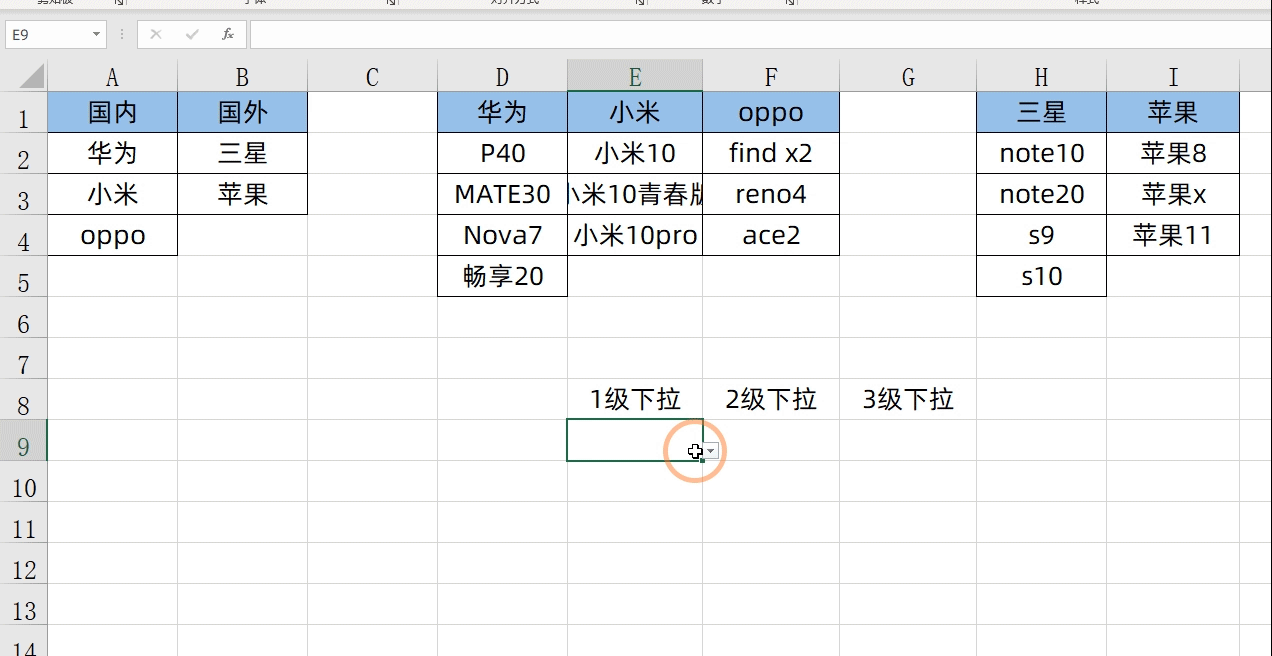Screen dimensions: 1272x656
Task: Select cell A3 containing 小米
Action: (x=112, y=194)
